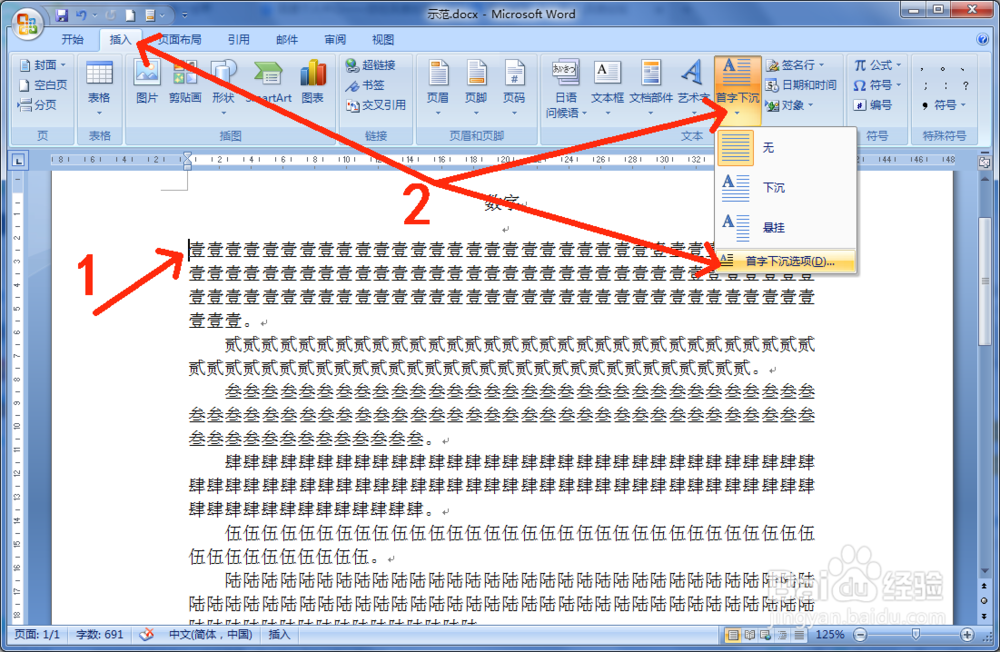Insert 交叉引用 cross-reference

tap(376, 105)
